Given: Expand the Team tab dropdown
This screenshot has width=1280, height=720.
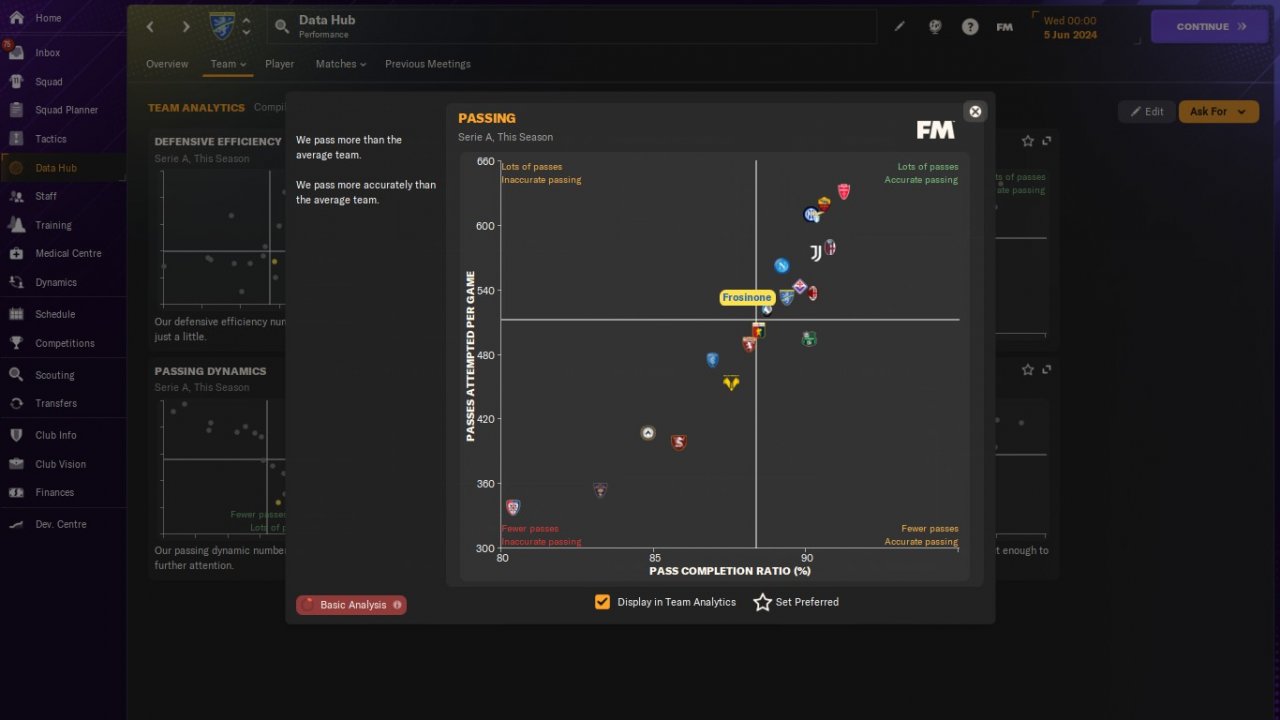Looking at the screenshot, I should 228,64.
